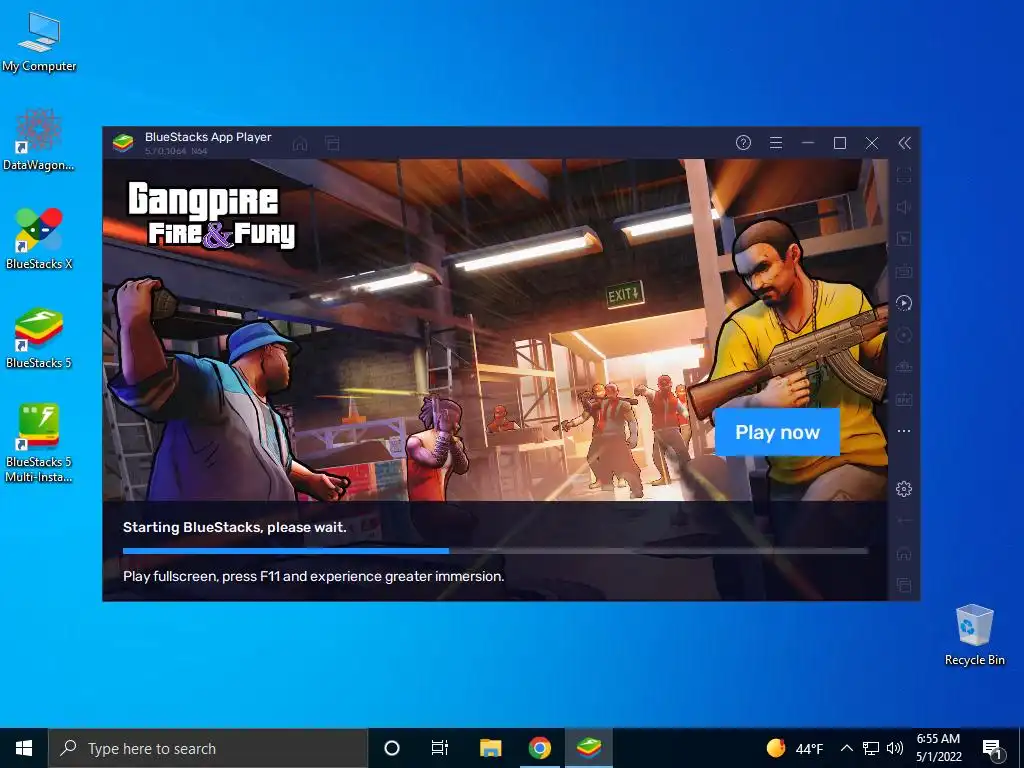
Task: Open the weather widget showing 44°F
Action: tap(795, 748)
